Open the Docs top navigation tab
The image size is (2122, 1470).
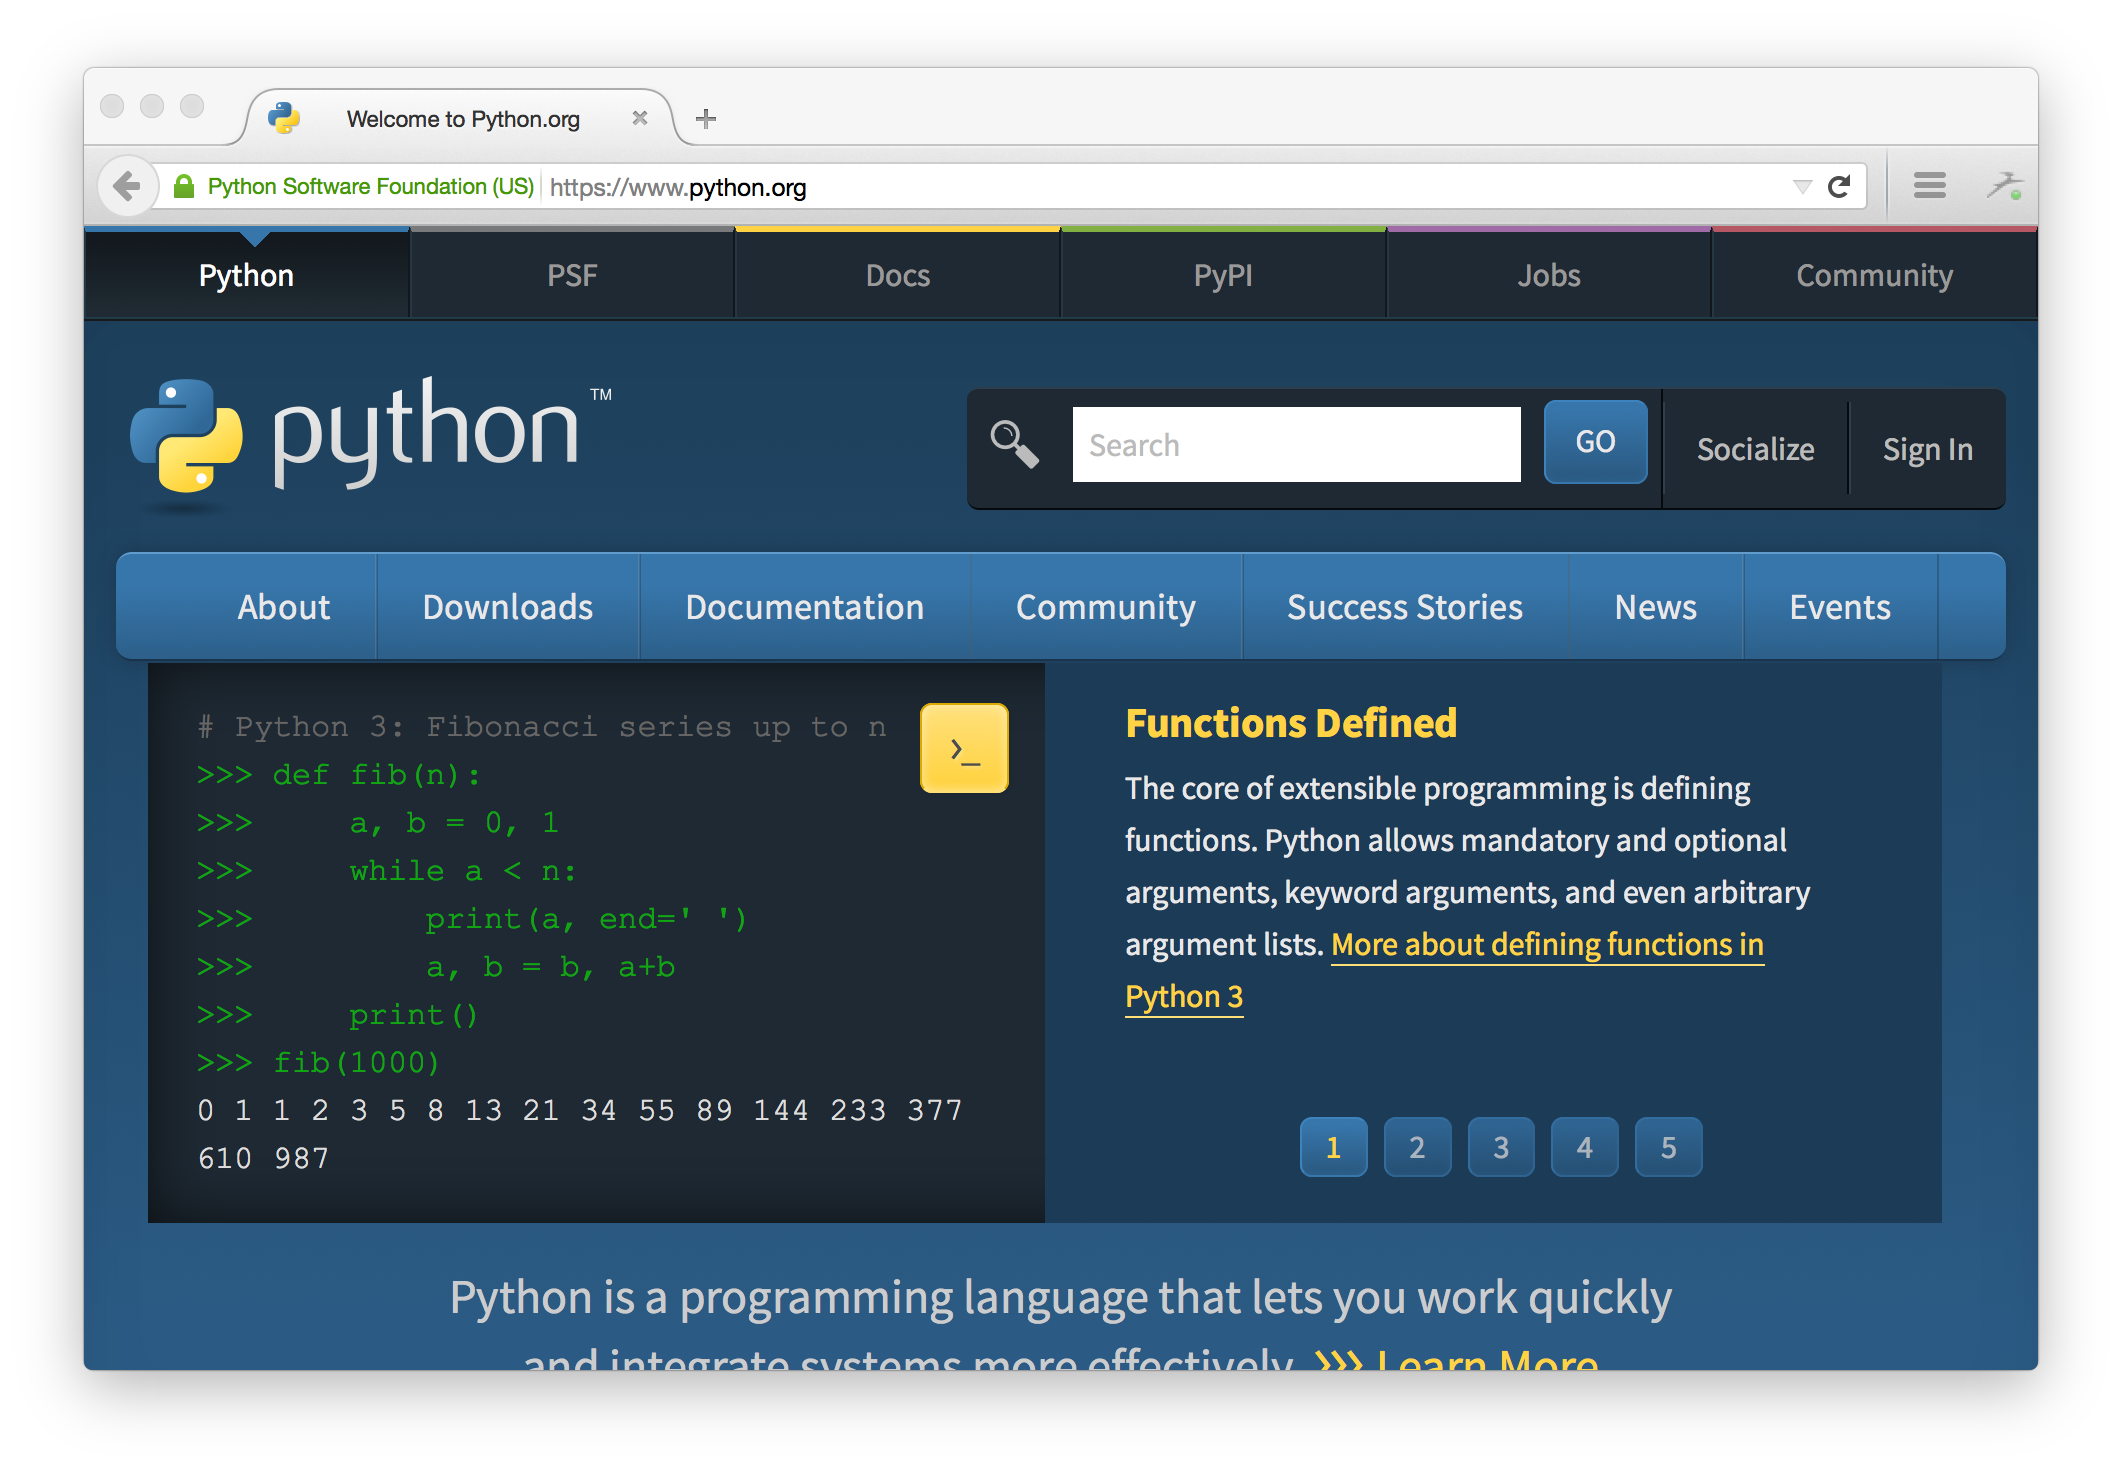click(x=898, y=275)
